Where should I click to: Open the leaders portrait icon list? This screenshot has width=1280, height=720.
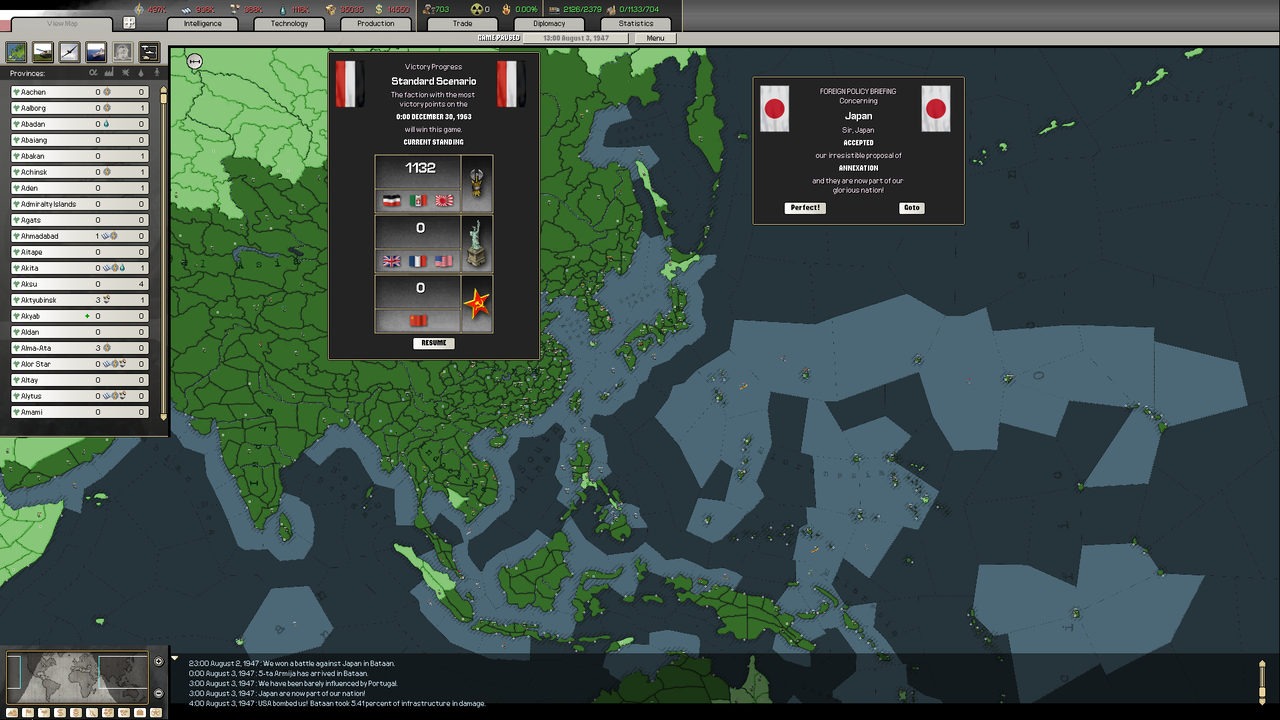122,52
